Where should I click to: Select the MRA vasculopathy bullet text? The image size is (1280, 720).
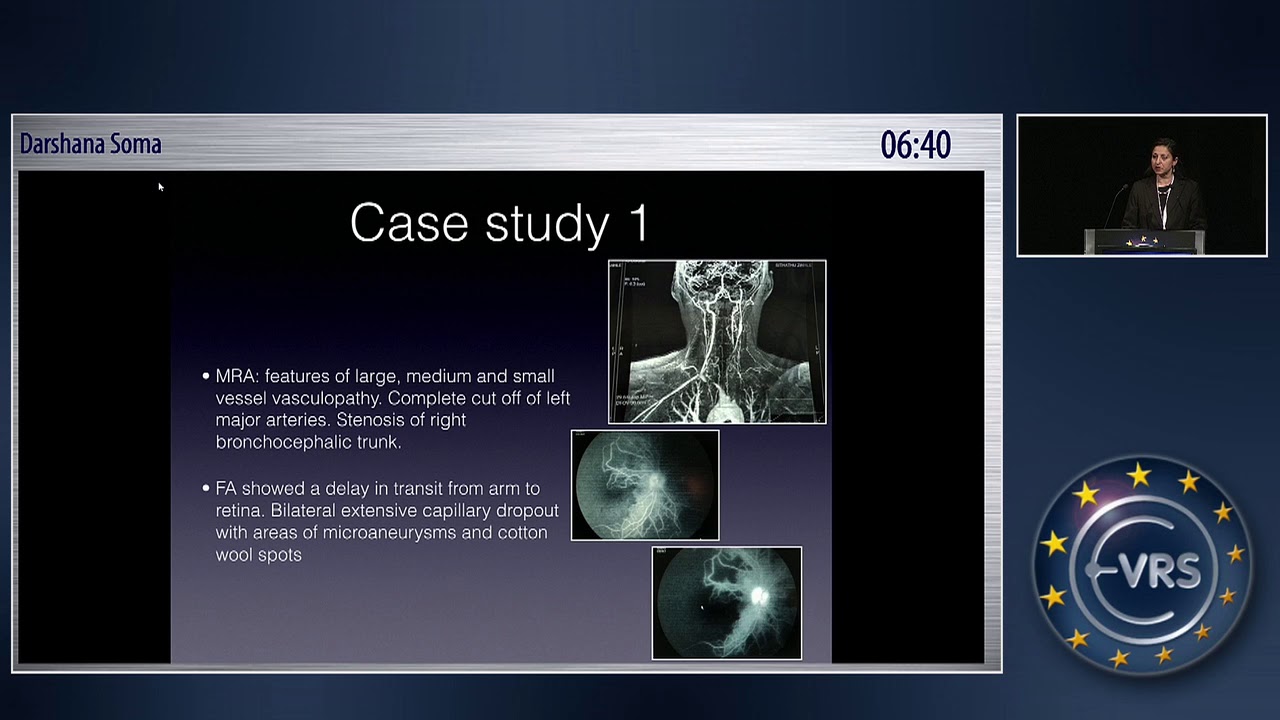[x=387, y=409]
